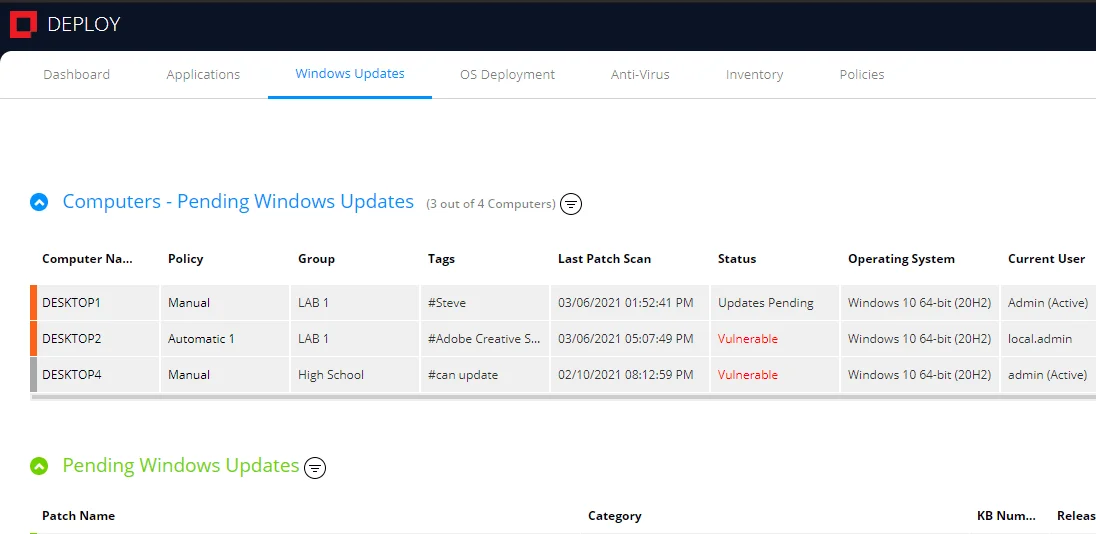Collapse the Computers - Pending Windows Updates section
1096x534 pixels.
39,202
